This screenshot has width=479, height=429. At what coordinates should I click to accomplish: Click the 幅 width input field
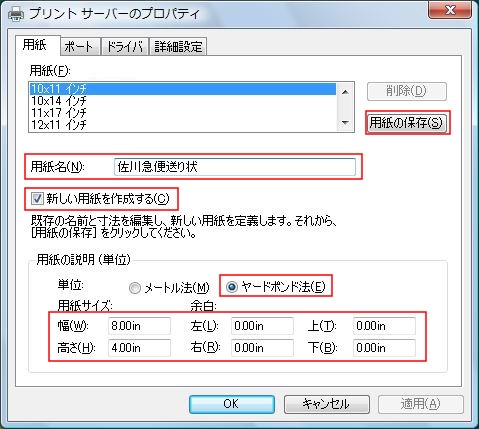139,326
